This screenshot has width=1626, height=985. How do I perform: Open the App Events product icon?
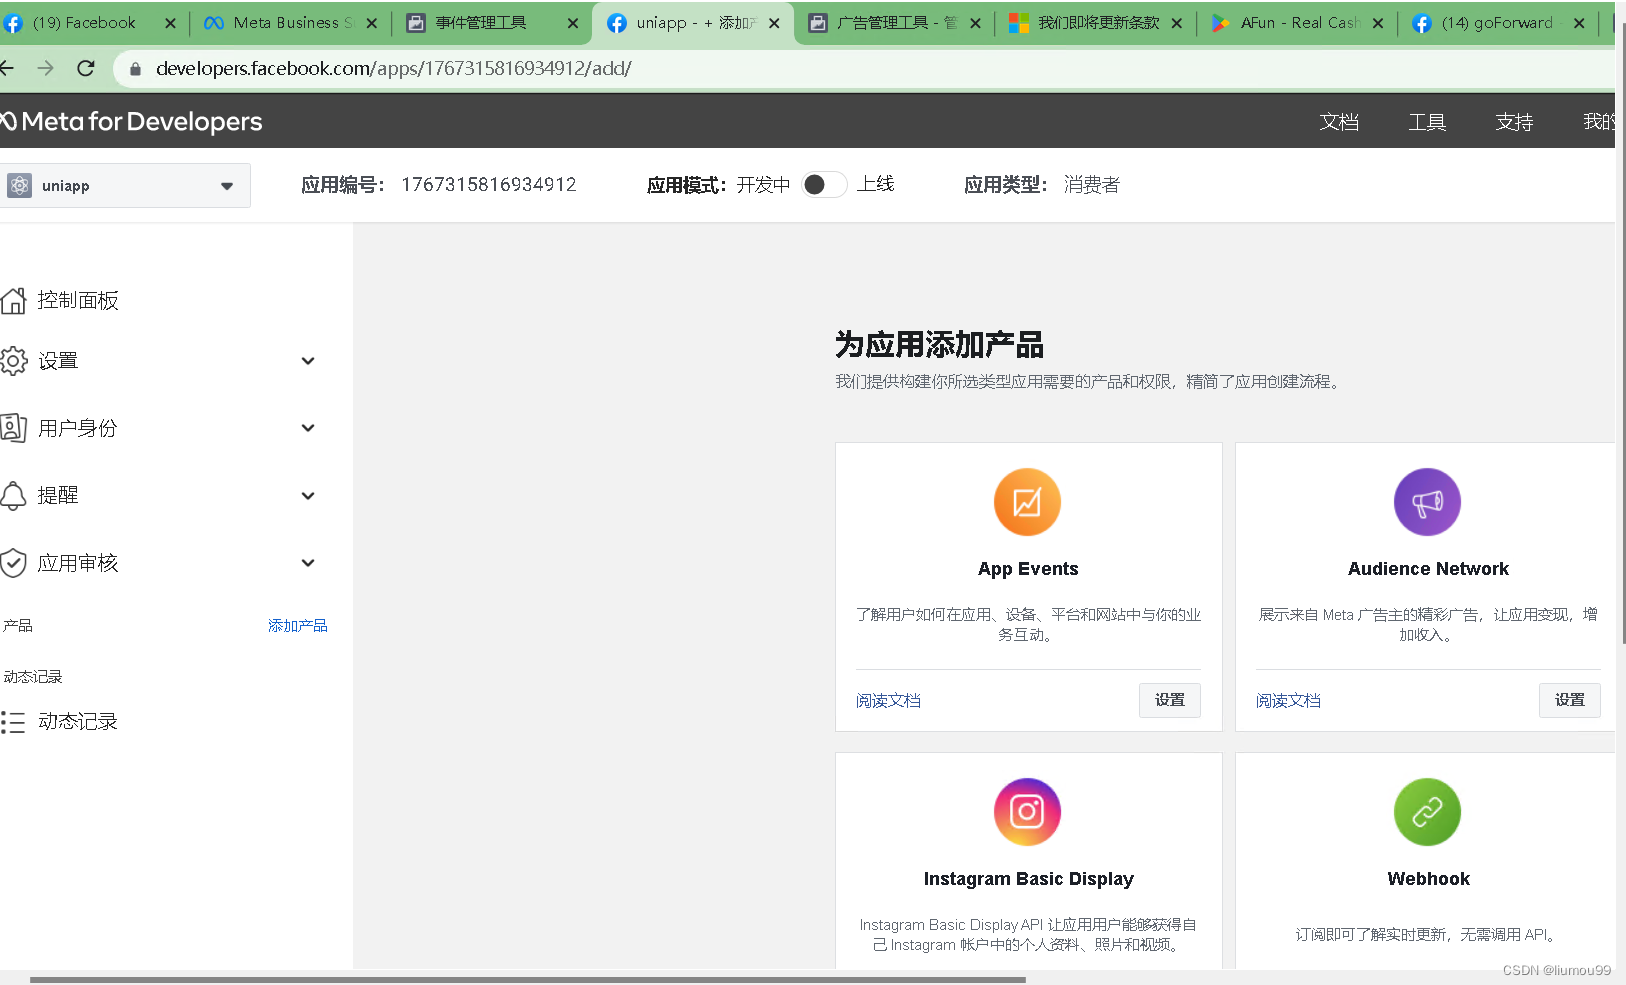click(x=1028, y=502)
